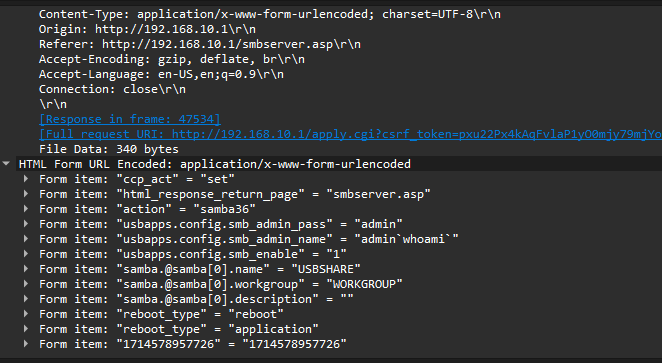Select the File Data: 340 bytes line

[109, 149]
